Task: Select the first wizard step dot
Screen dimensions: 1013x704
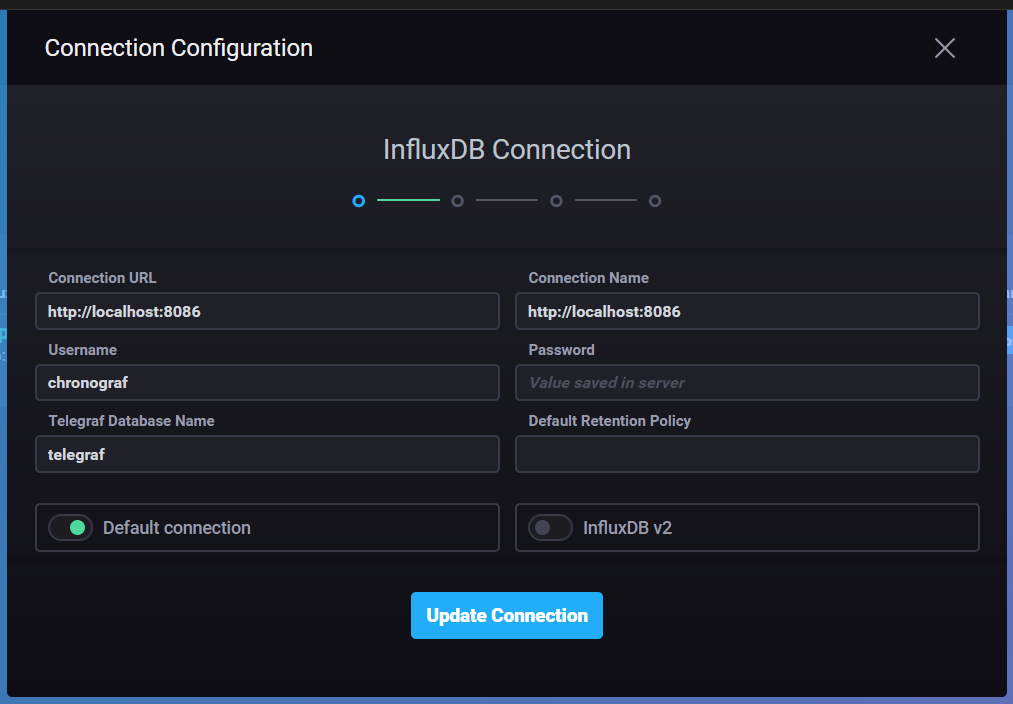Action: [358, 200]
